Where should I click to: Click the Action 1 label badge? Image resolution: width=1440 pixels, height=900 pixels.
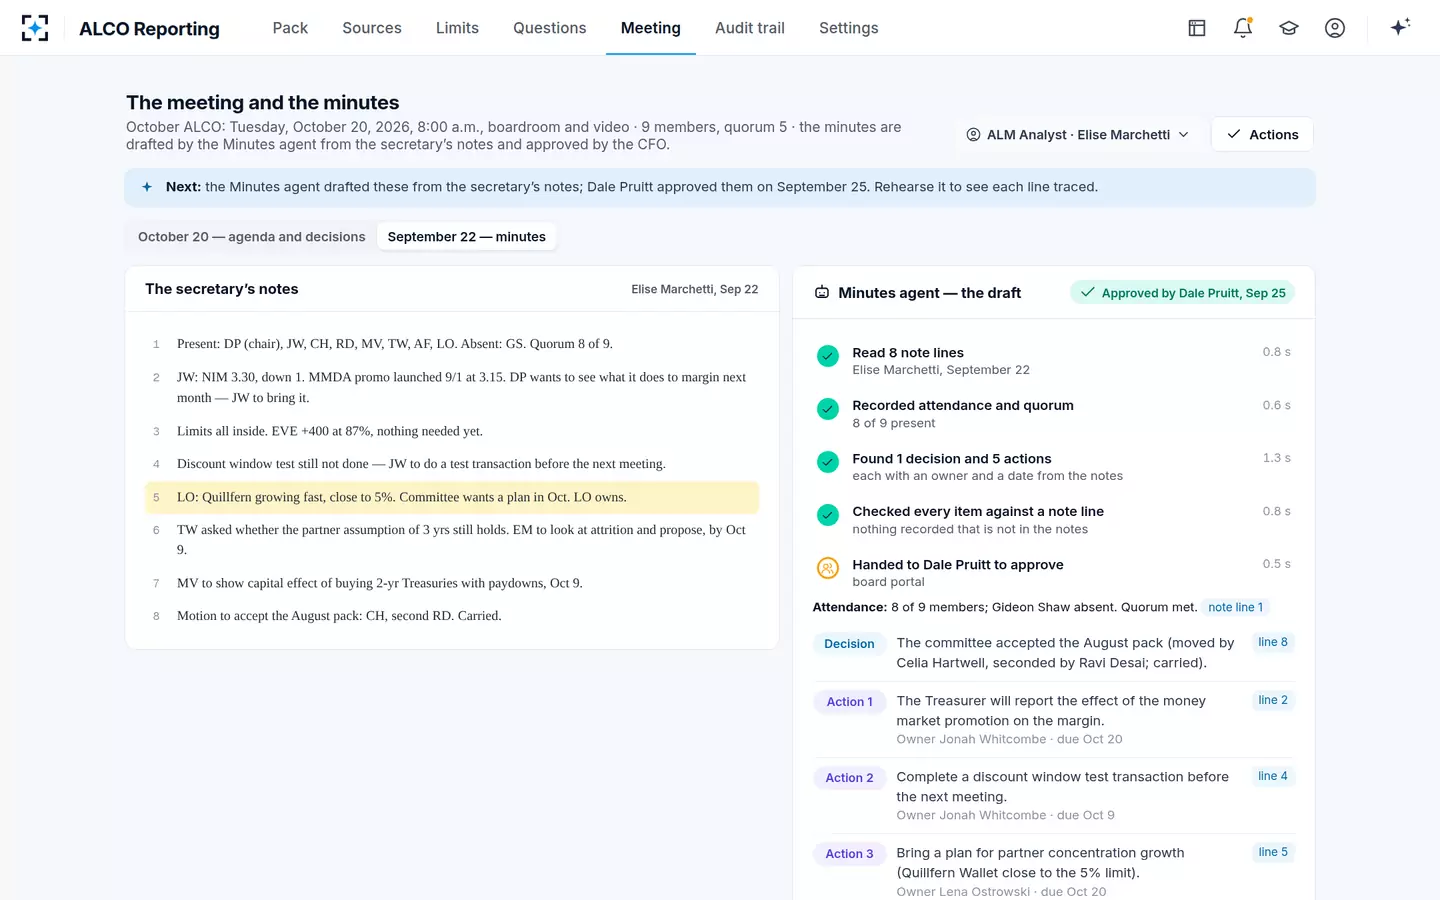[x=849, y=702]
